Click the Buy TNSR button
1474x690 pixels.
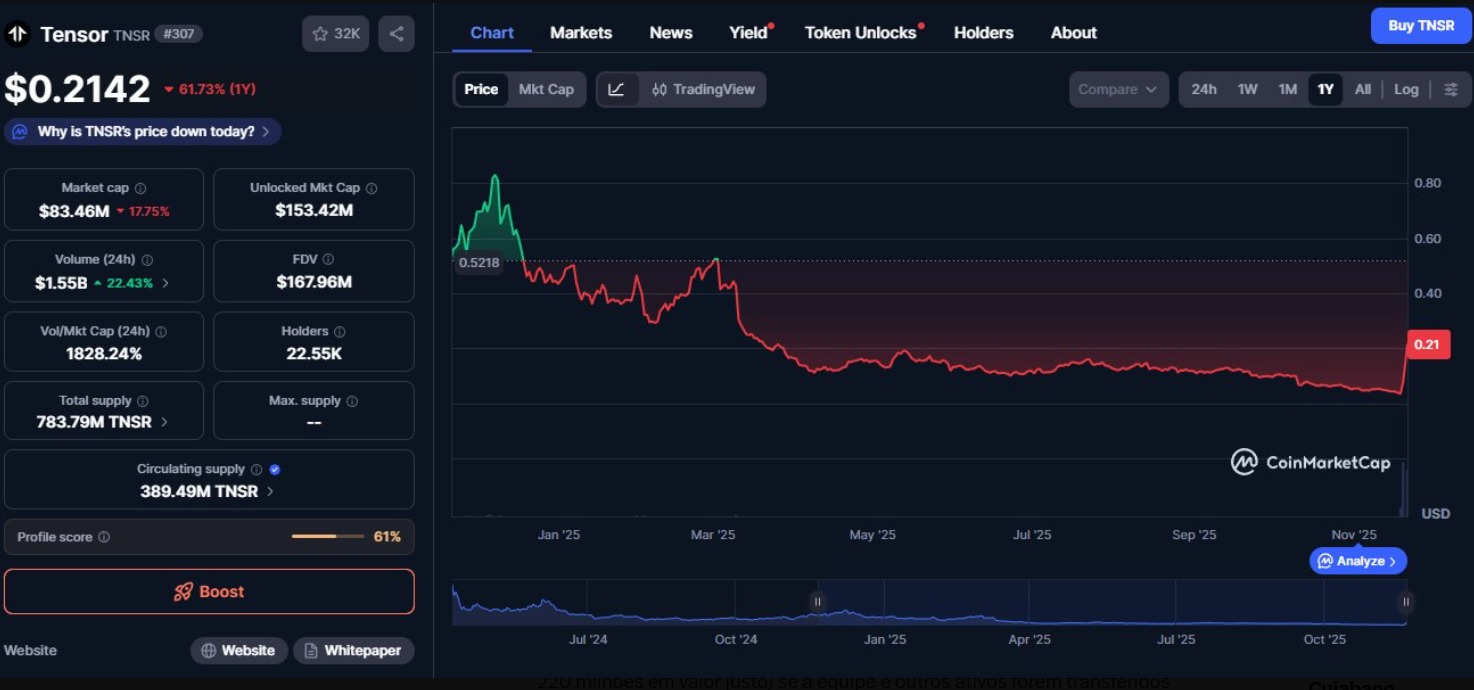[1421, 26]
